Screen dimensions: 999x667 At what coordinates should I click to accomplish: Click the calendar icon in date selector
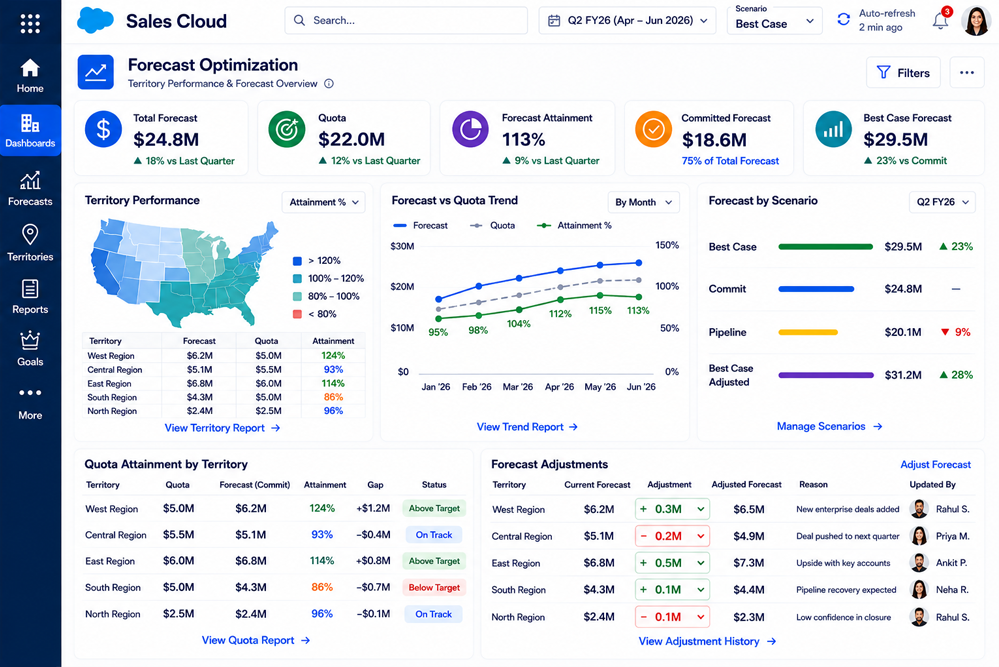coord(554,20)
